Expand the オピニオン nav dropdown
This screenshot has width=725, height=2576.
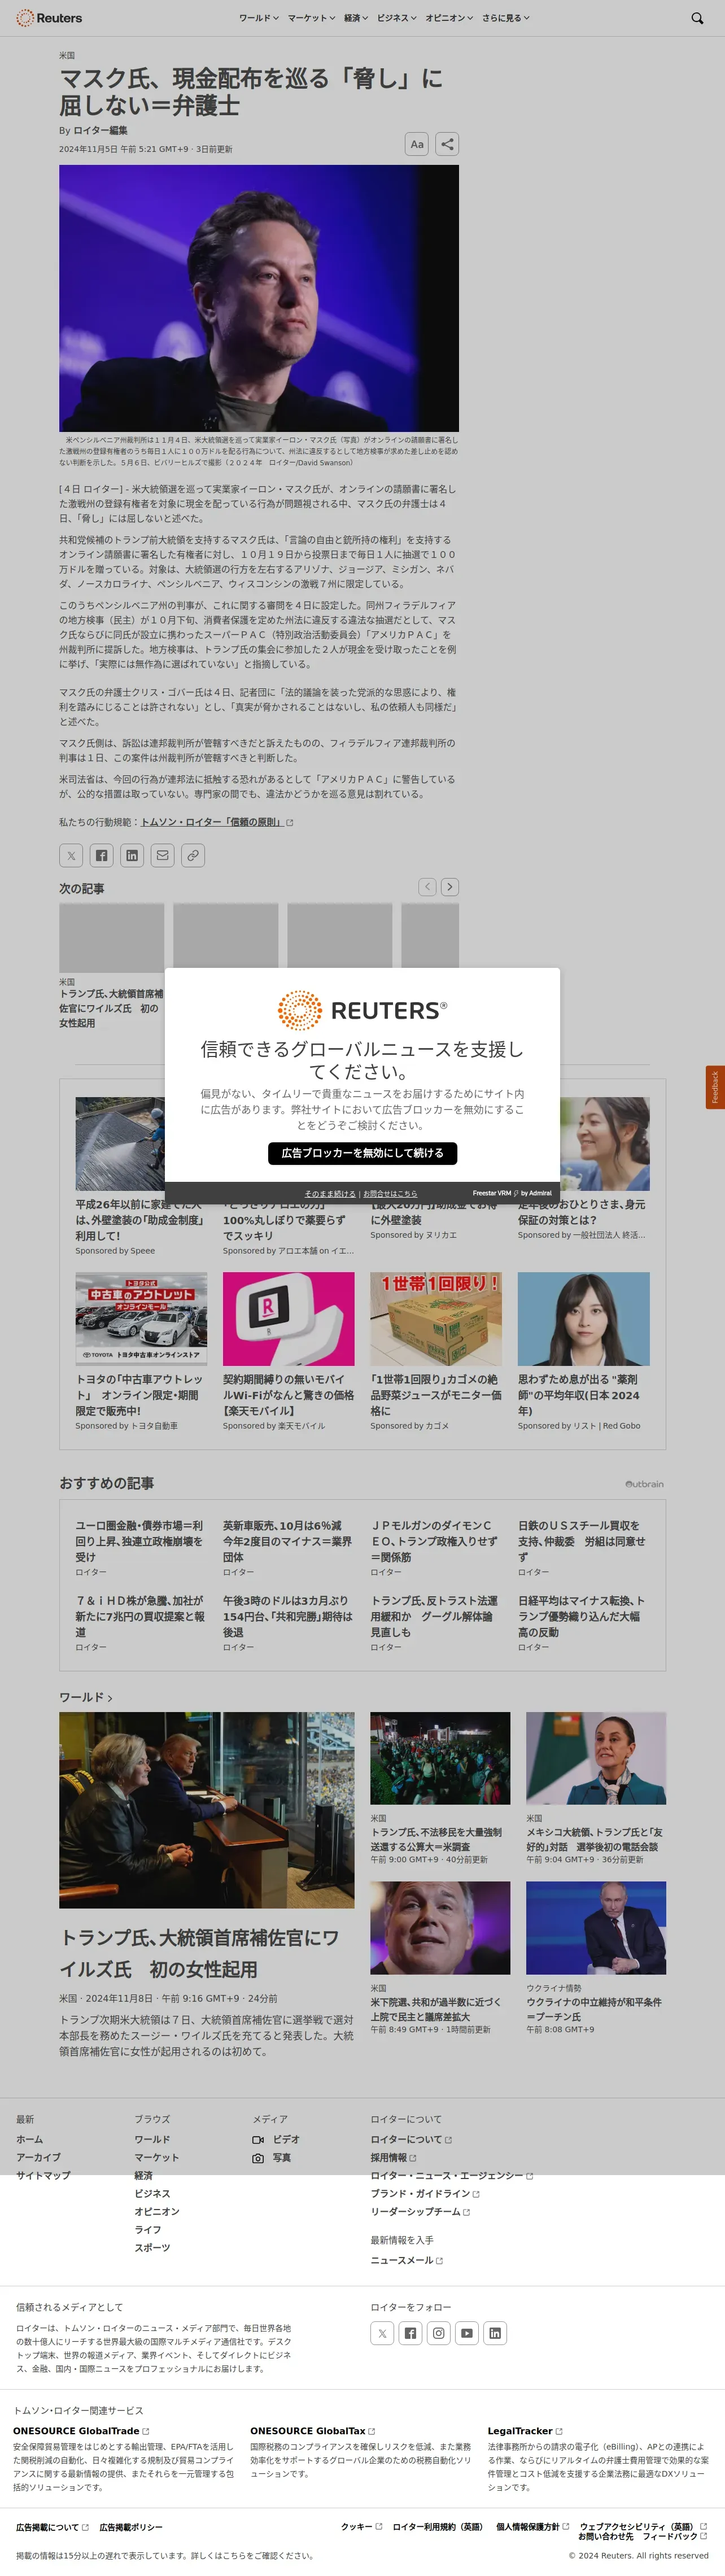click(x=449, y=18)
